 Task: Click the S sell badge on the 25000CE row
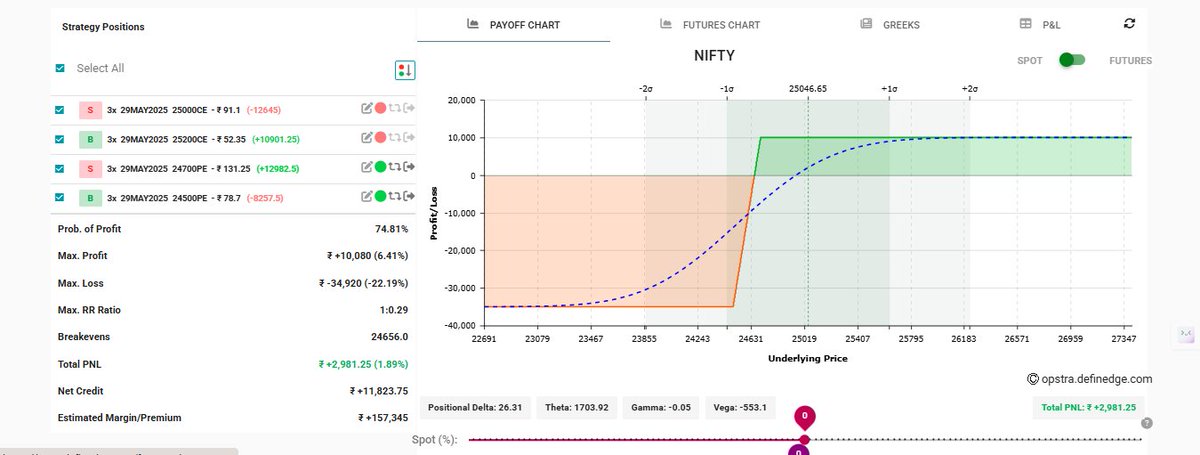tap(90, 110)
